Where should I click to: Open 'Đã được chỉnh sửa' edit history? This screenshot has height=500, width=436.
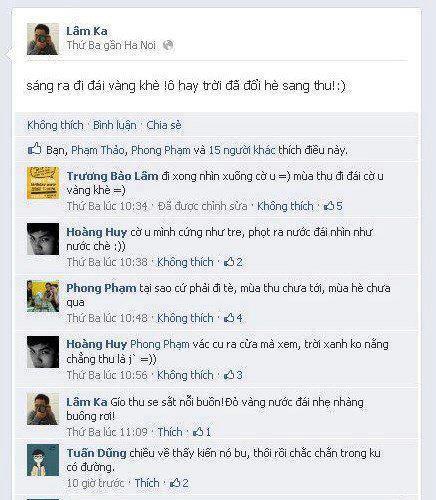click(x=203, y=206)
